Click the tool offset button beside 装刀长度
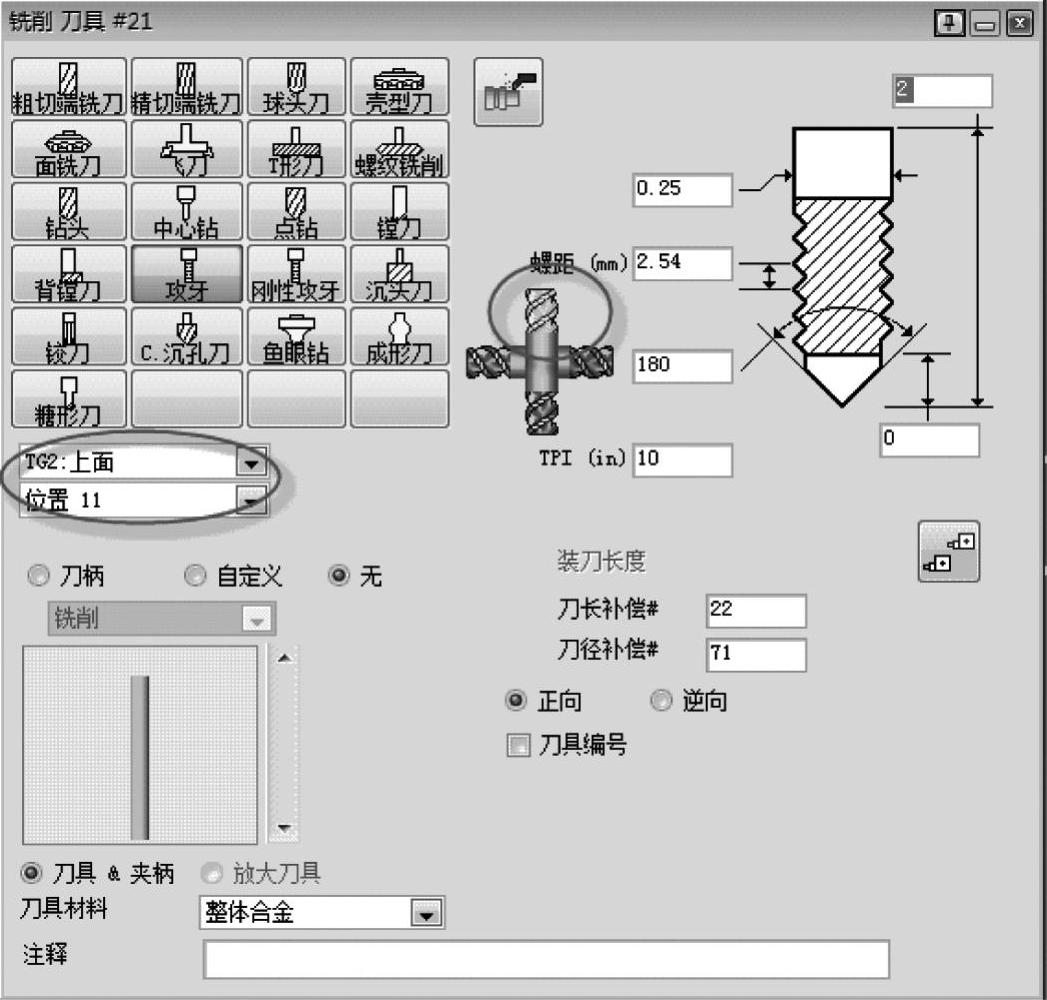 click(x=948, y=551)
